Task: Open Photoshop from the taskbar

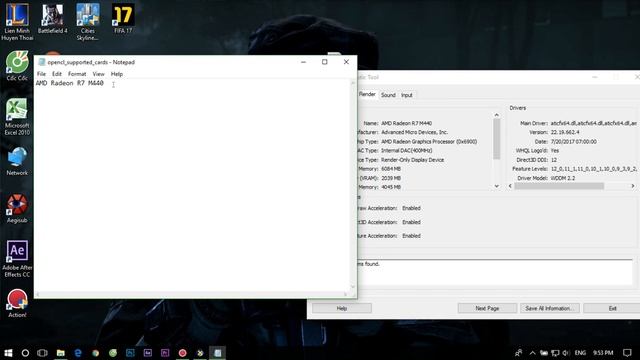Action: (x=130, y=353)
